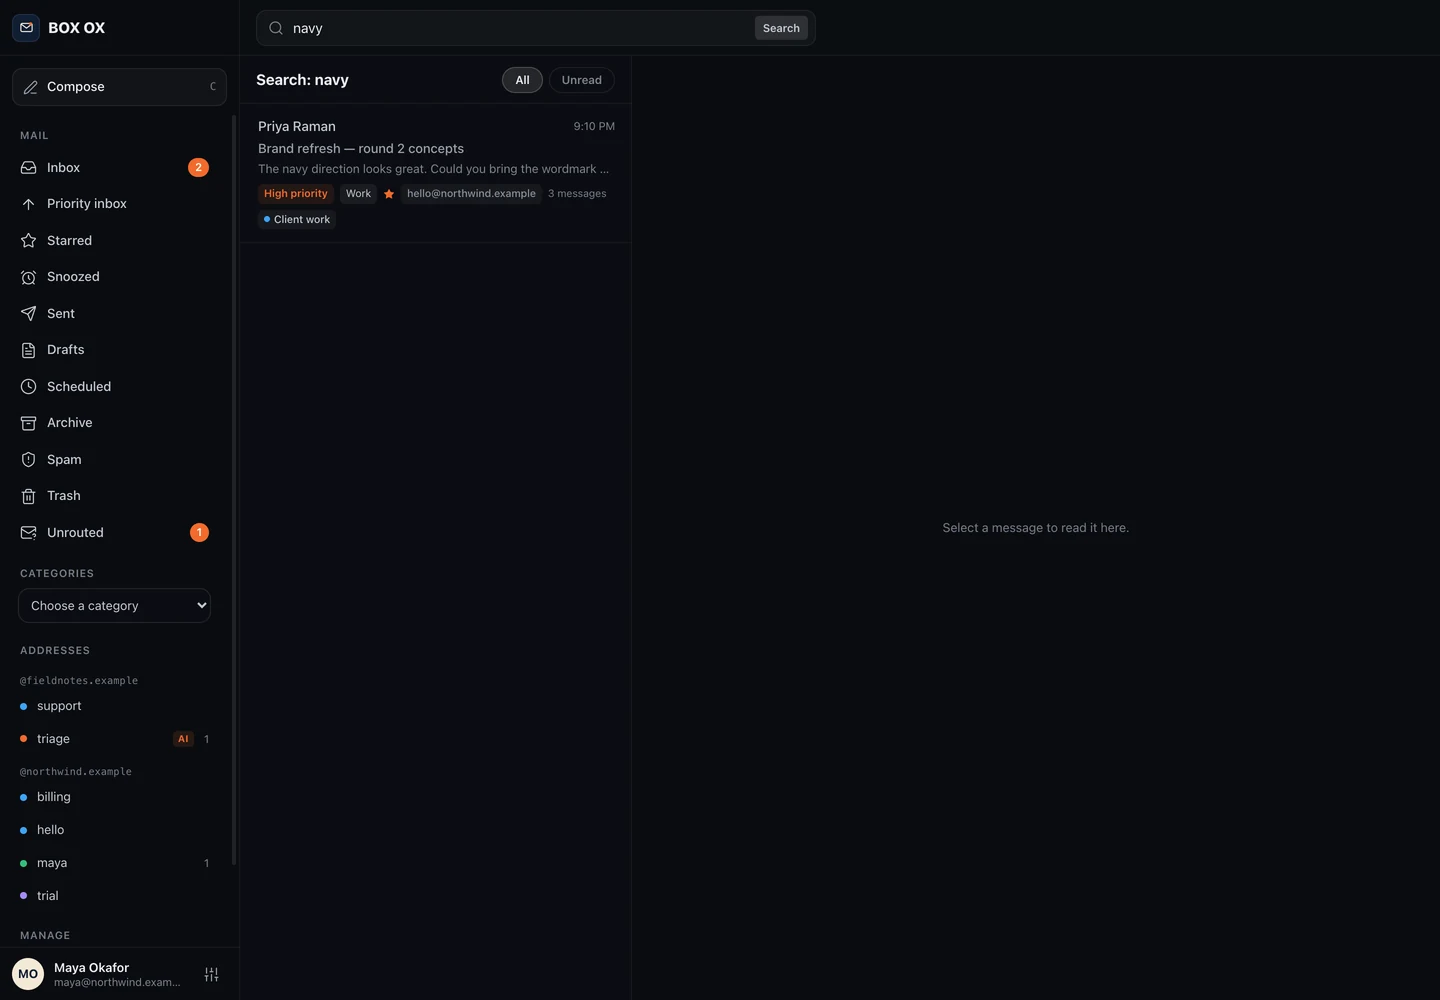The width and height of the screenshot is (1440, 1000).
Task: Click the Inbox tray icon
Action: click(29, 168)
